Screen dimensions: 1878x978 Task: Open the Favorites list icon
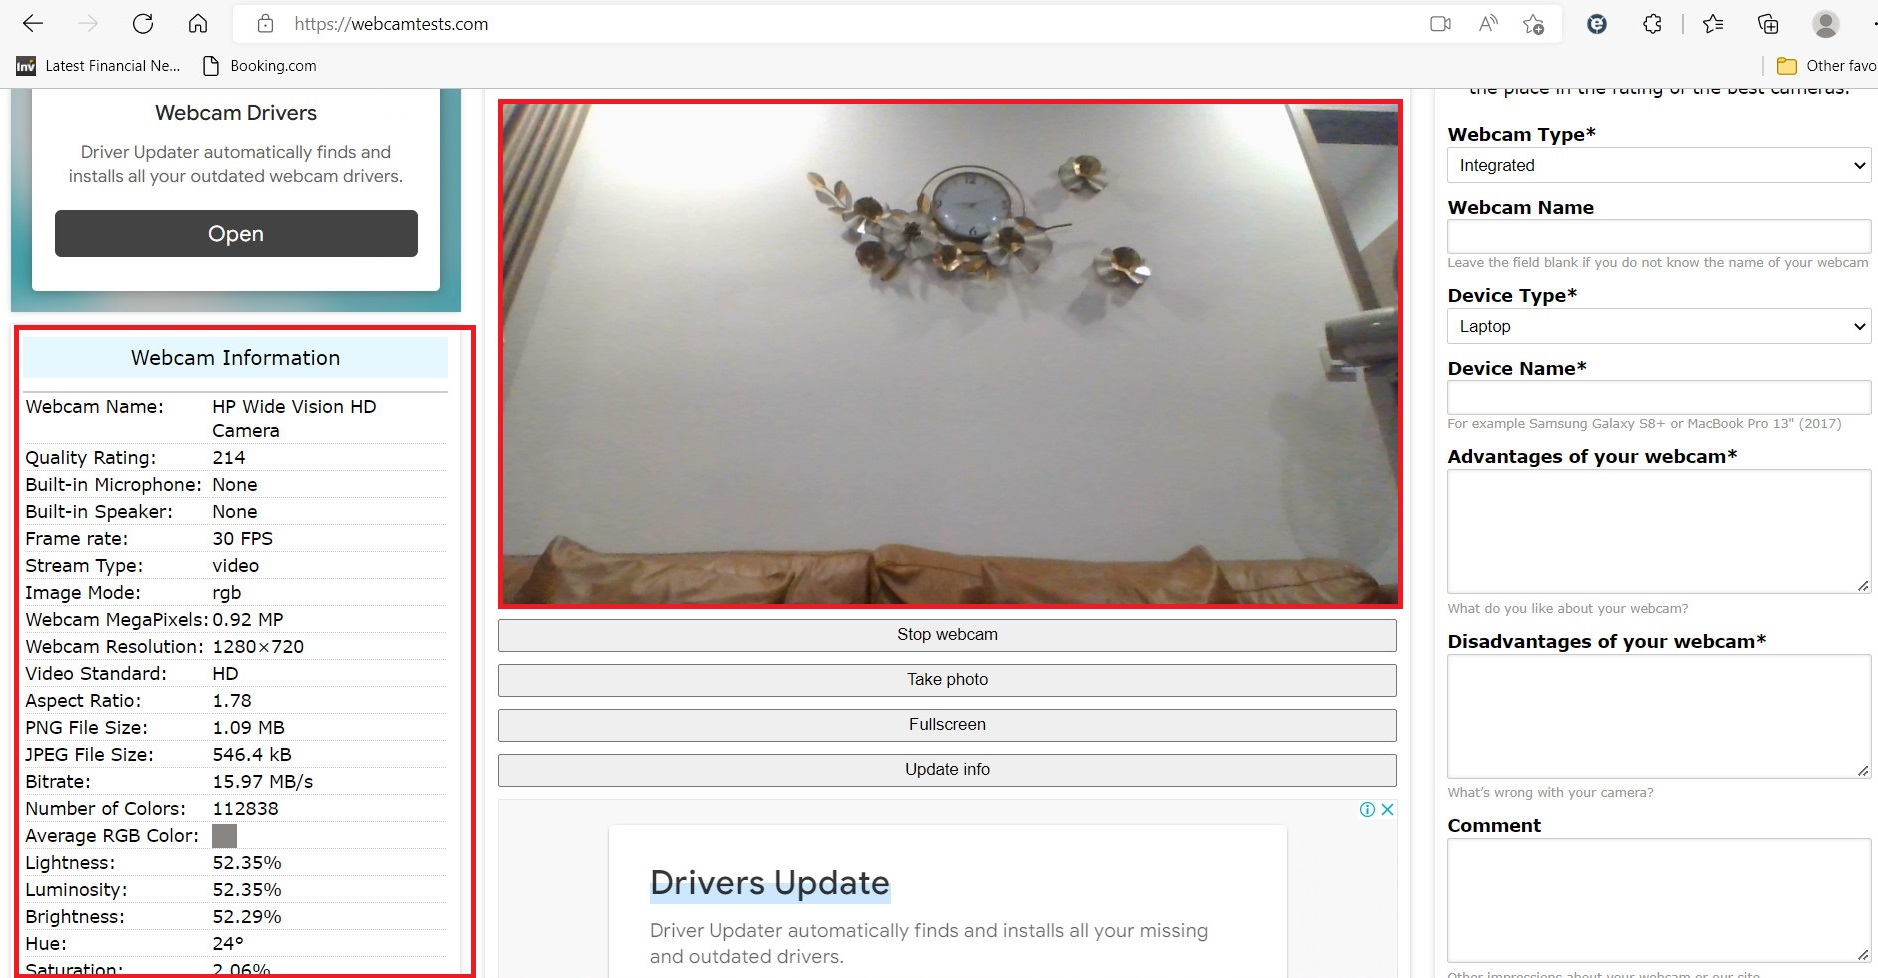(x=1713, y=24)
